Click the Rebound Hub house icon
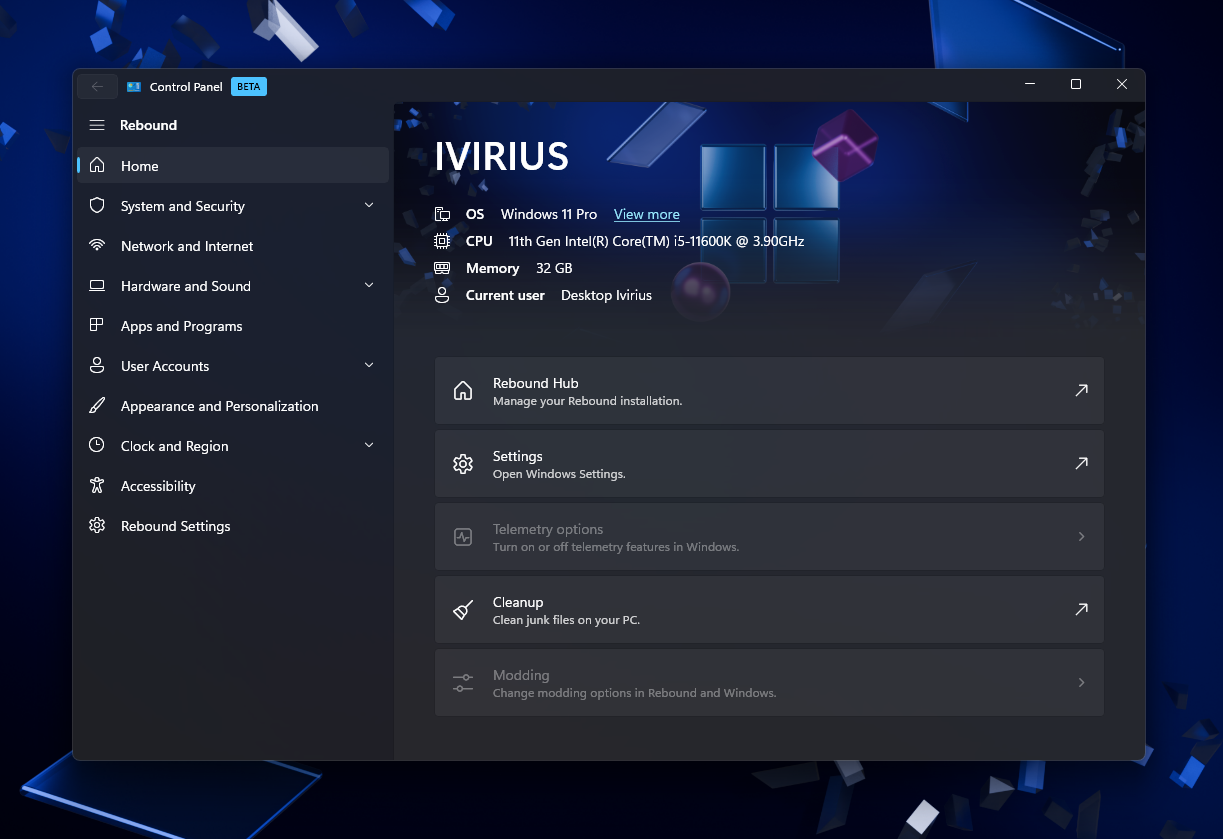The image size is (1223, 839). coord(463,391)
